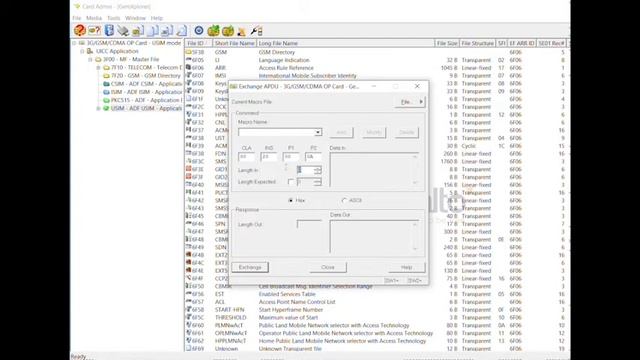Expand the USIM ADF tree node
This screenshot has height=360, width=640.
(98, 108)
